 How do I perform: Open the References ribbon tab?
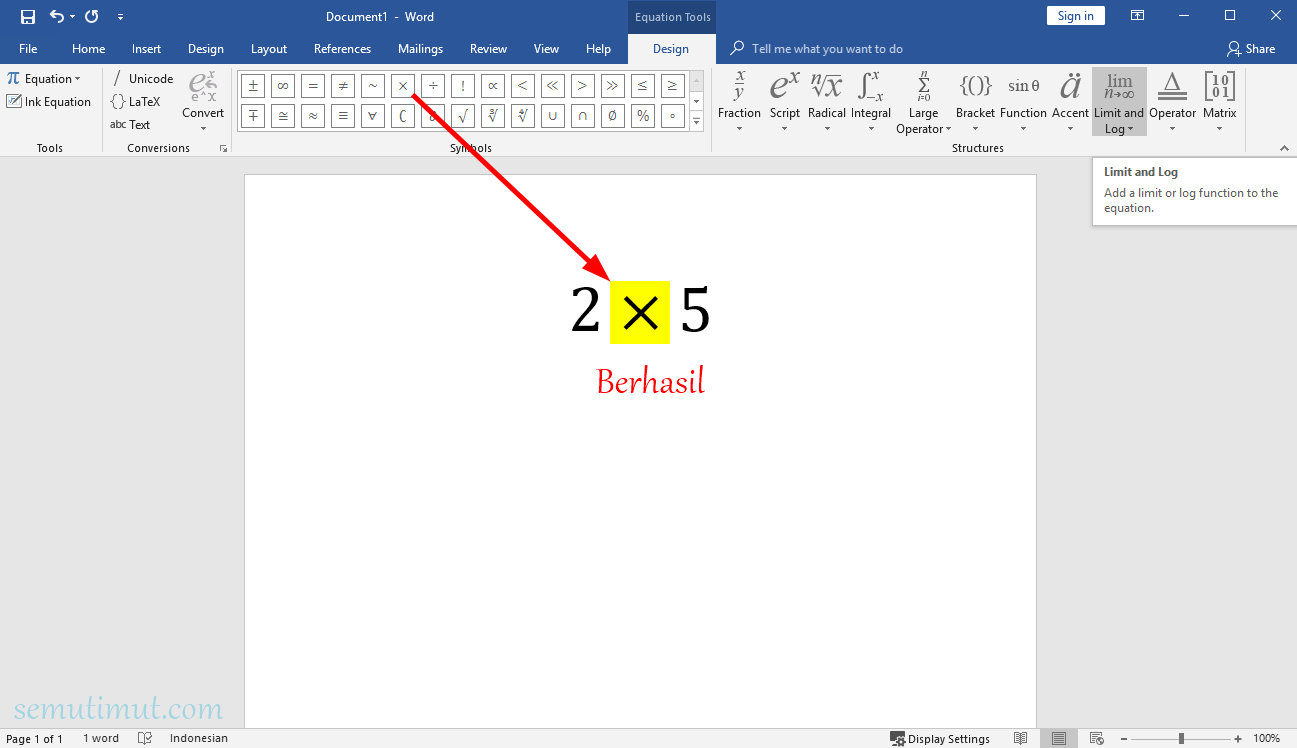(342, 48)
